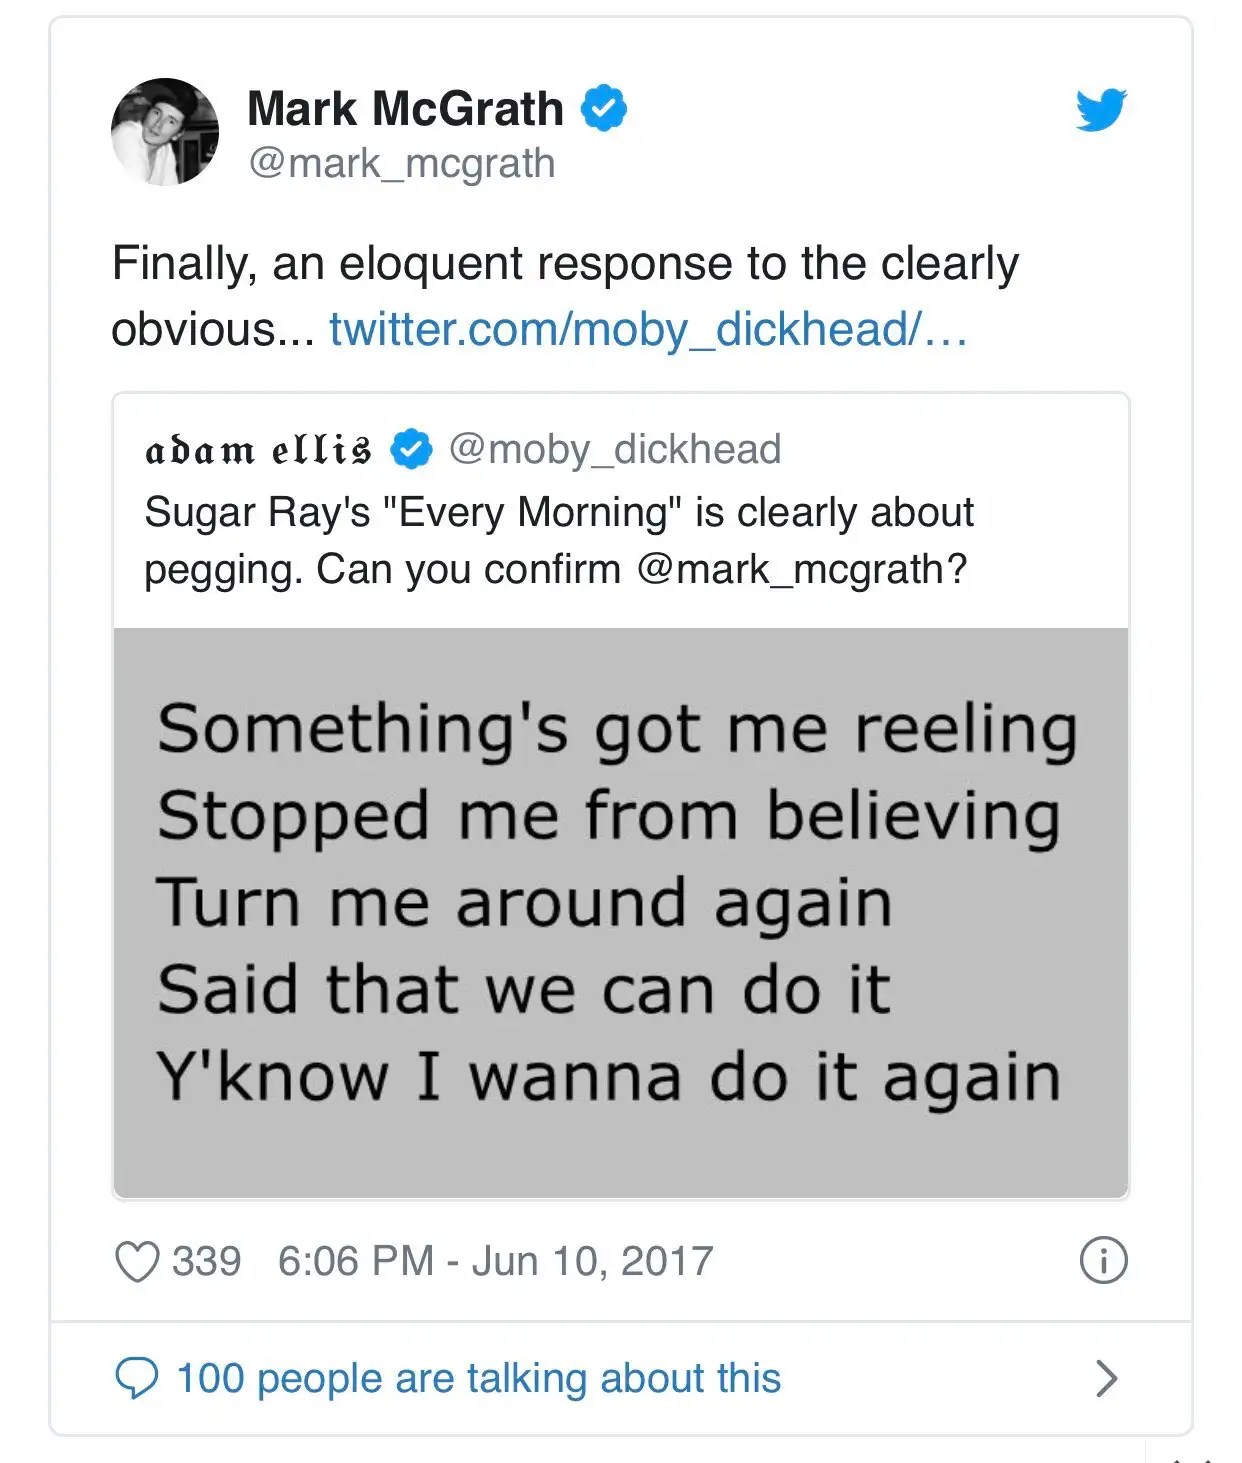Click the 339 likes count
This screenshot has height=1463, width=1242.
coord(206,1261)
